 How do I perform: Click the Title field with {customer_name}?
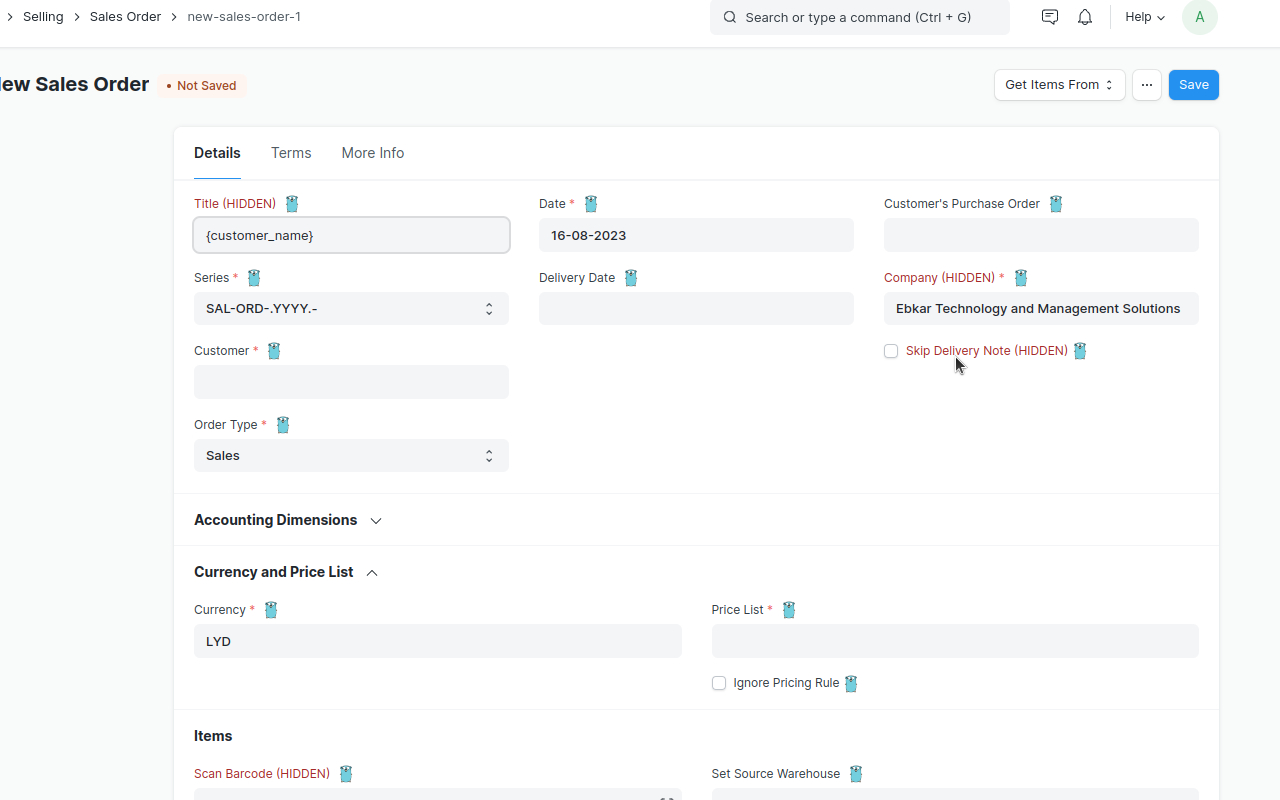coord(351,235)
